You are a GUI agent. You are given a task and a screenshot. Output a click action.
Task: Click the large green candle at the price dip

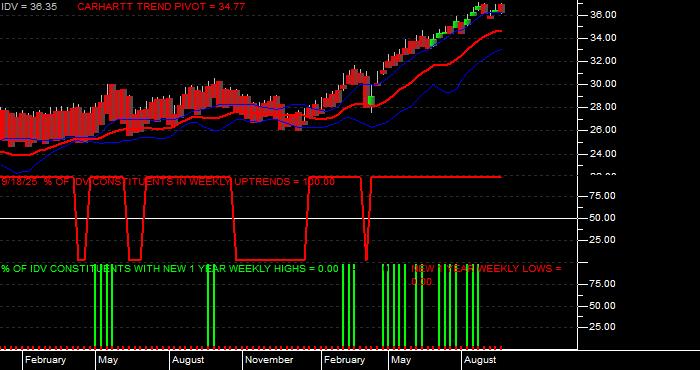point(371,100)
